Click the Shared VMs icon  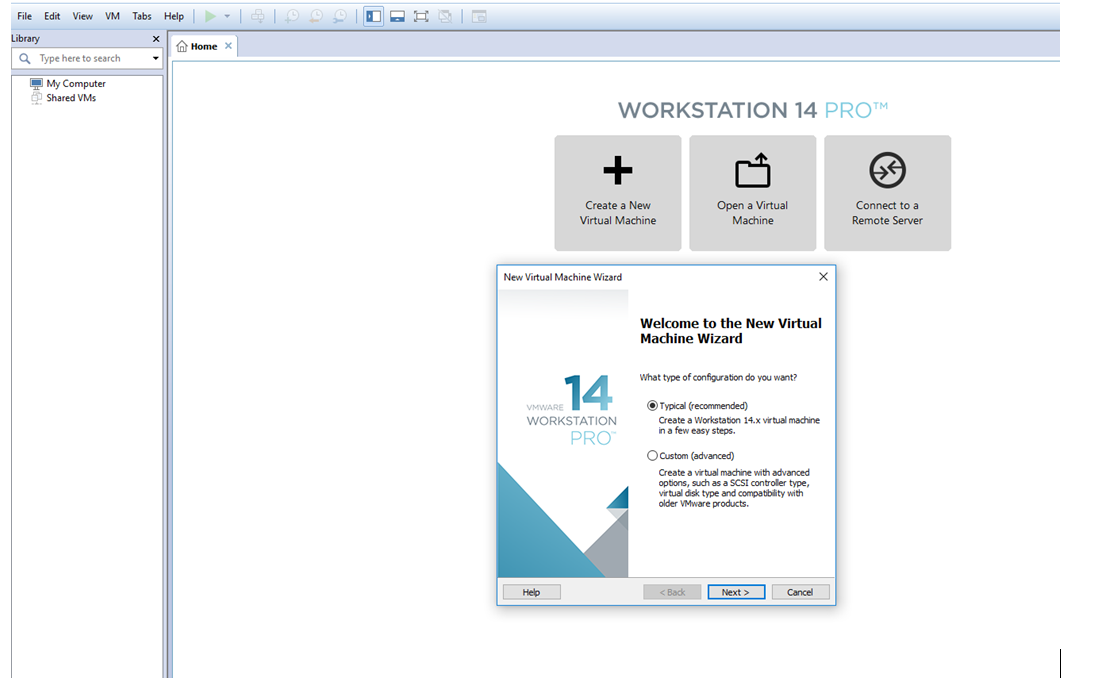(x=36, y=98)
